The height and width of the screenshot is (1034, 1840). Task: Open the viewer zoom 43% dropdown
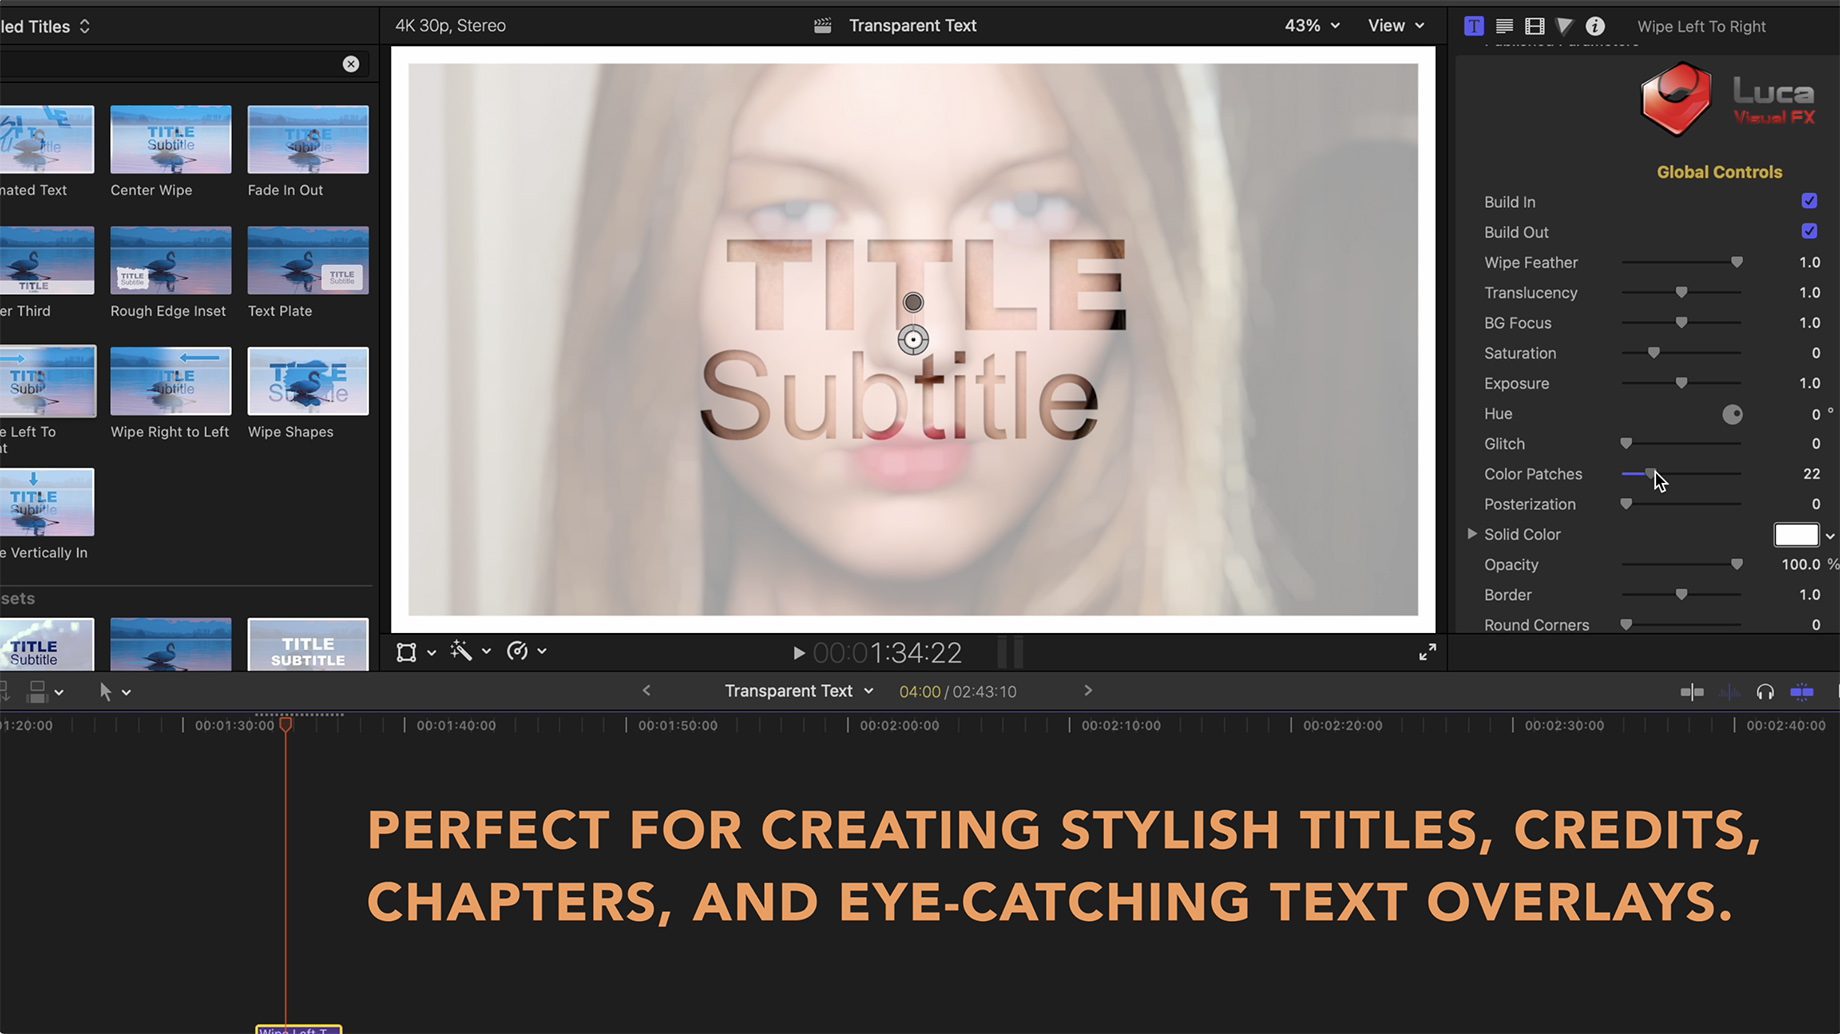click(1311, 26)
